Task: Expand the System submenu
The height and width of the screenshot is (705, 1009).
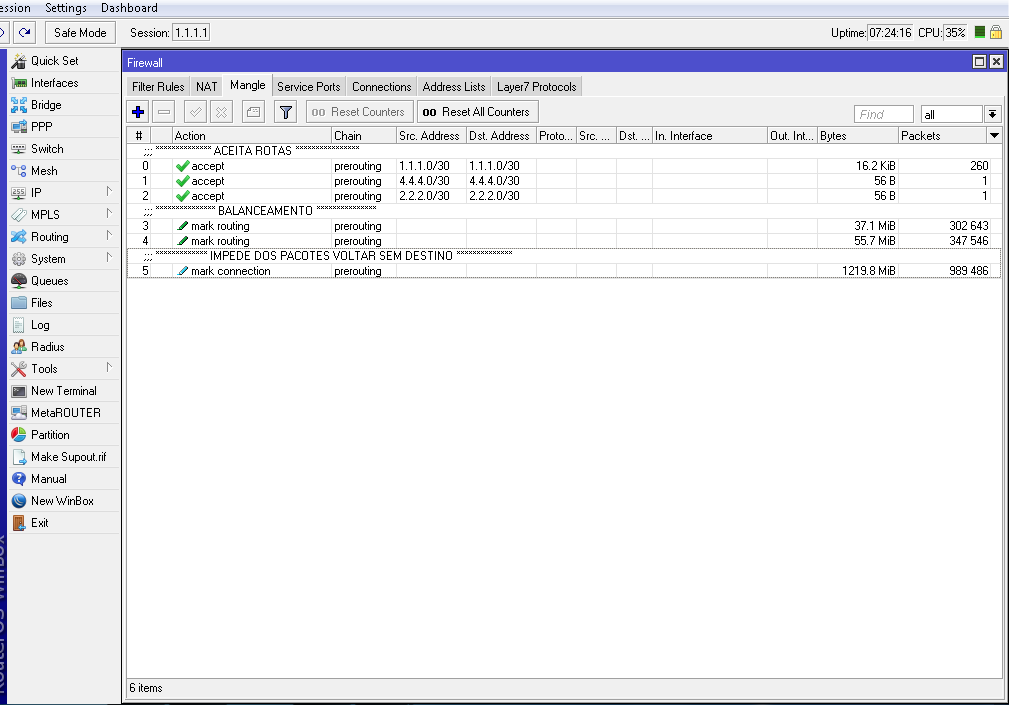Action: coord(64,259)
